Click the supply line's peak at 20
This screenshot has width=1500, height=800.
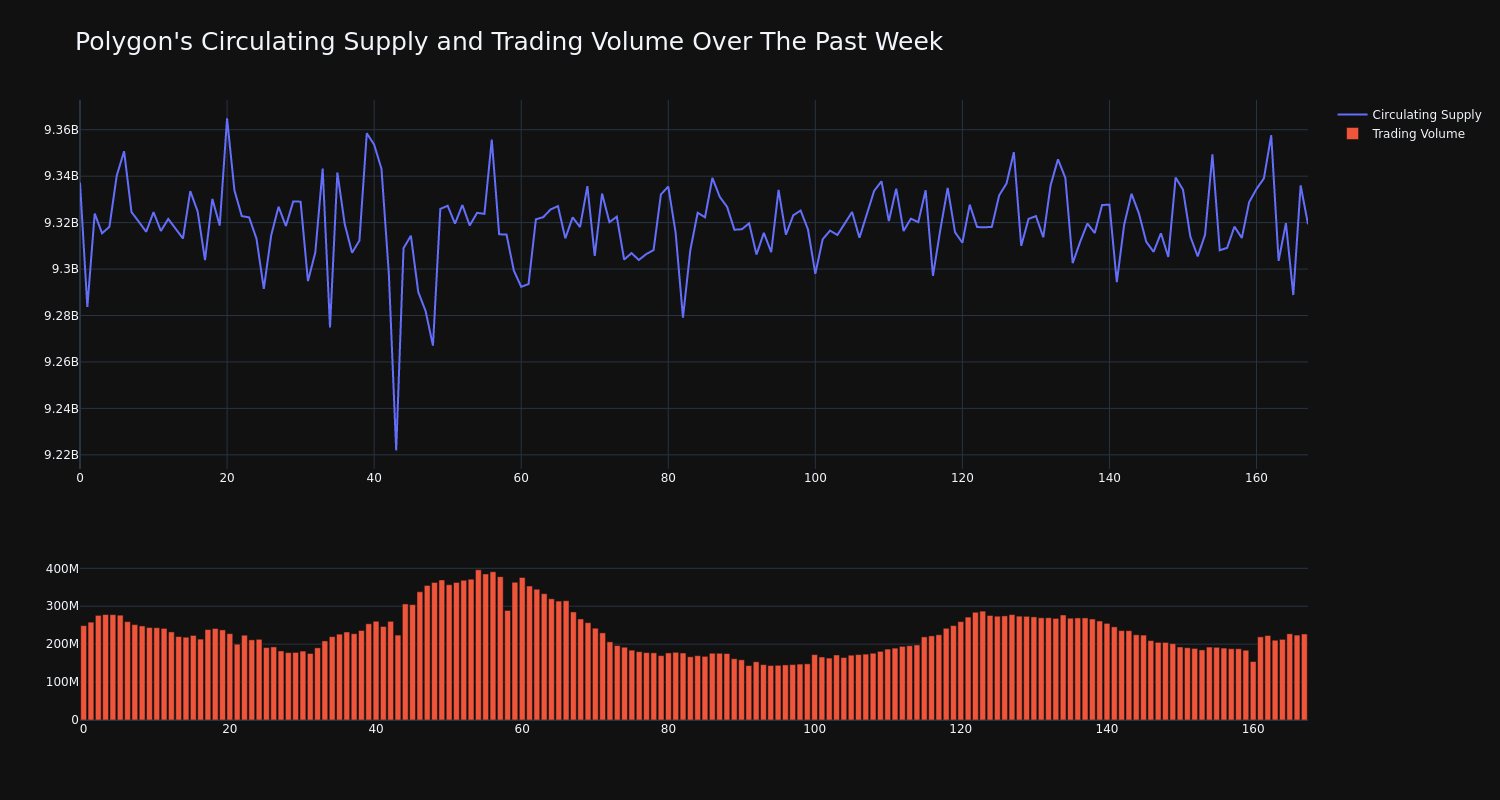tap(227, 119)
